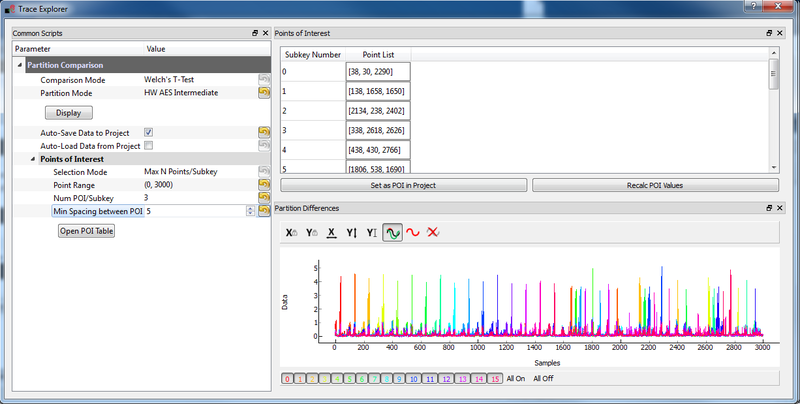The height and width of the screenshot is (404, 800).
Task: Uncheck Auto-Save Data to Project
Action: [x=148, y=132]
